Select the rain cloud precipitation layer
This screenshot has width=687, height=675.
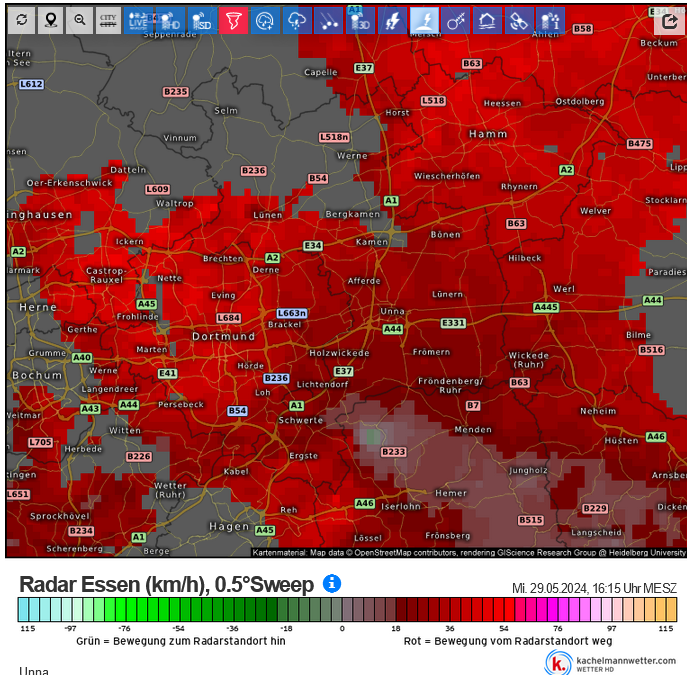pyautogui.click(x=297, y=20)
